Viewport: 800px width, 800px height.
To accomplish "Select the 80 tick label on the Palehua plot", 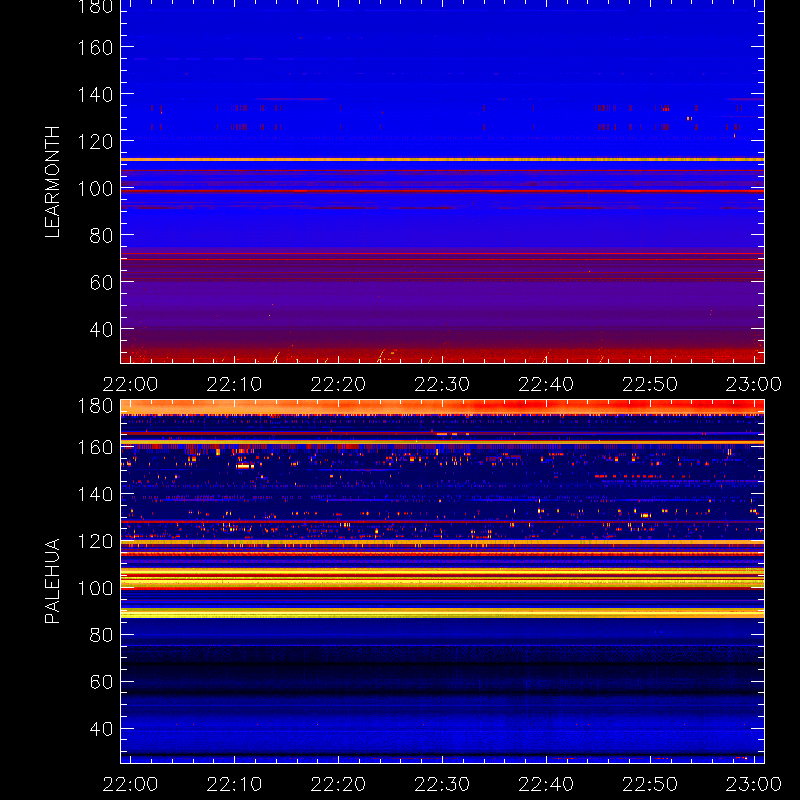I will [101, 635].
